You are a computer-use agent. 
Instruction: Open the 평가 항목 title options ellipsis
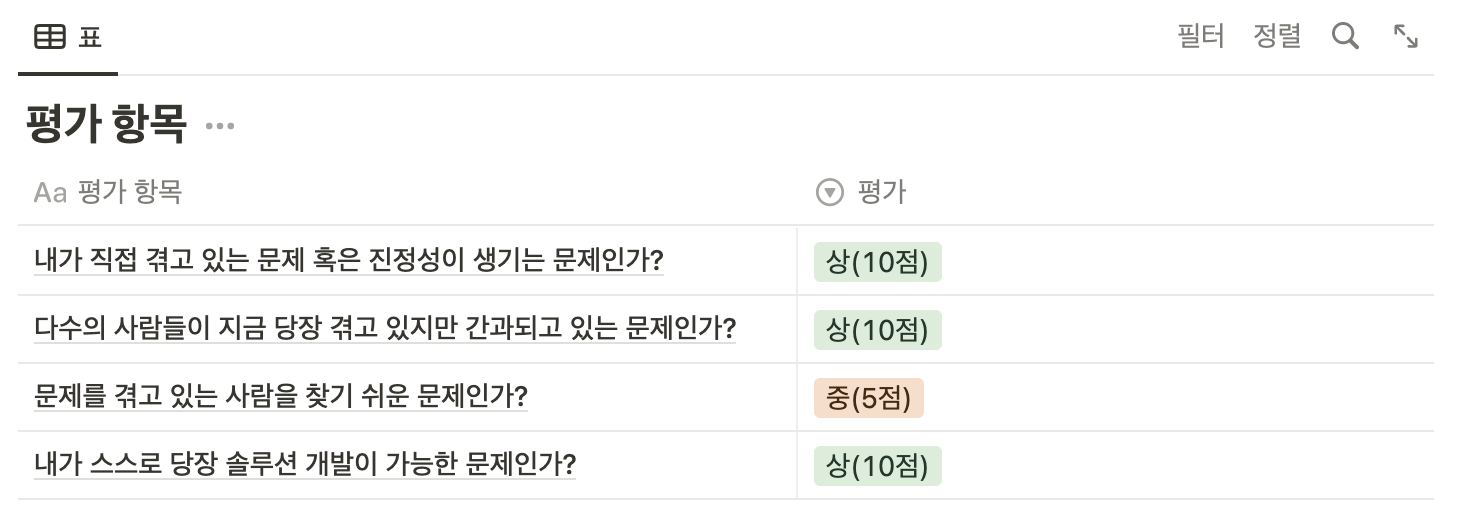point(219,126)
